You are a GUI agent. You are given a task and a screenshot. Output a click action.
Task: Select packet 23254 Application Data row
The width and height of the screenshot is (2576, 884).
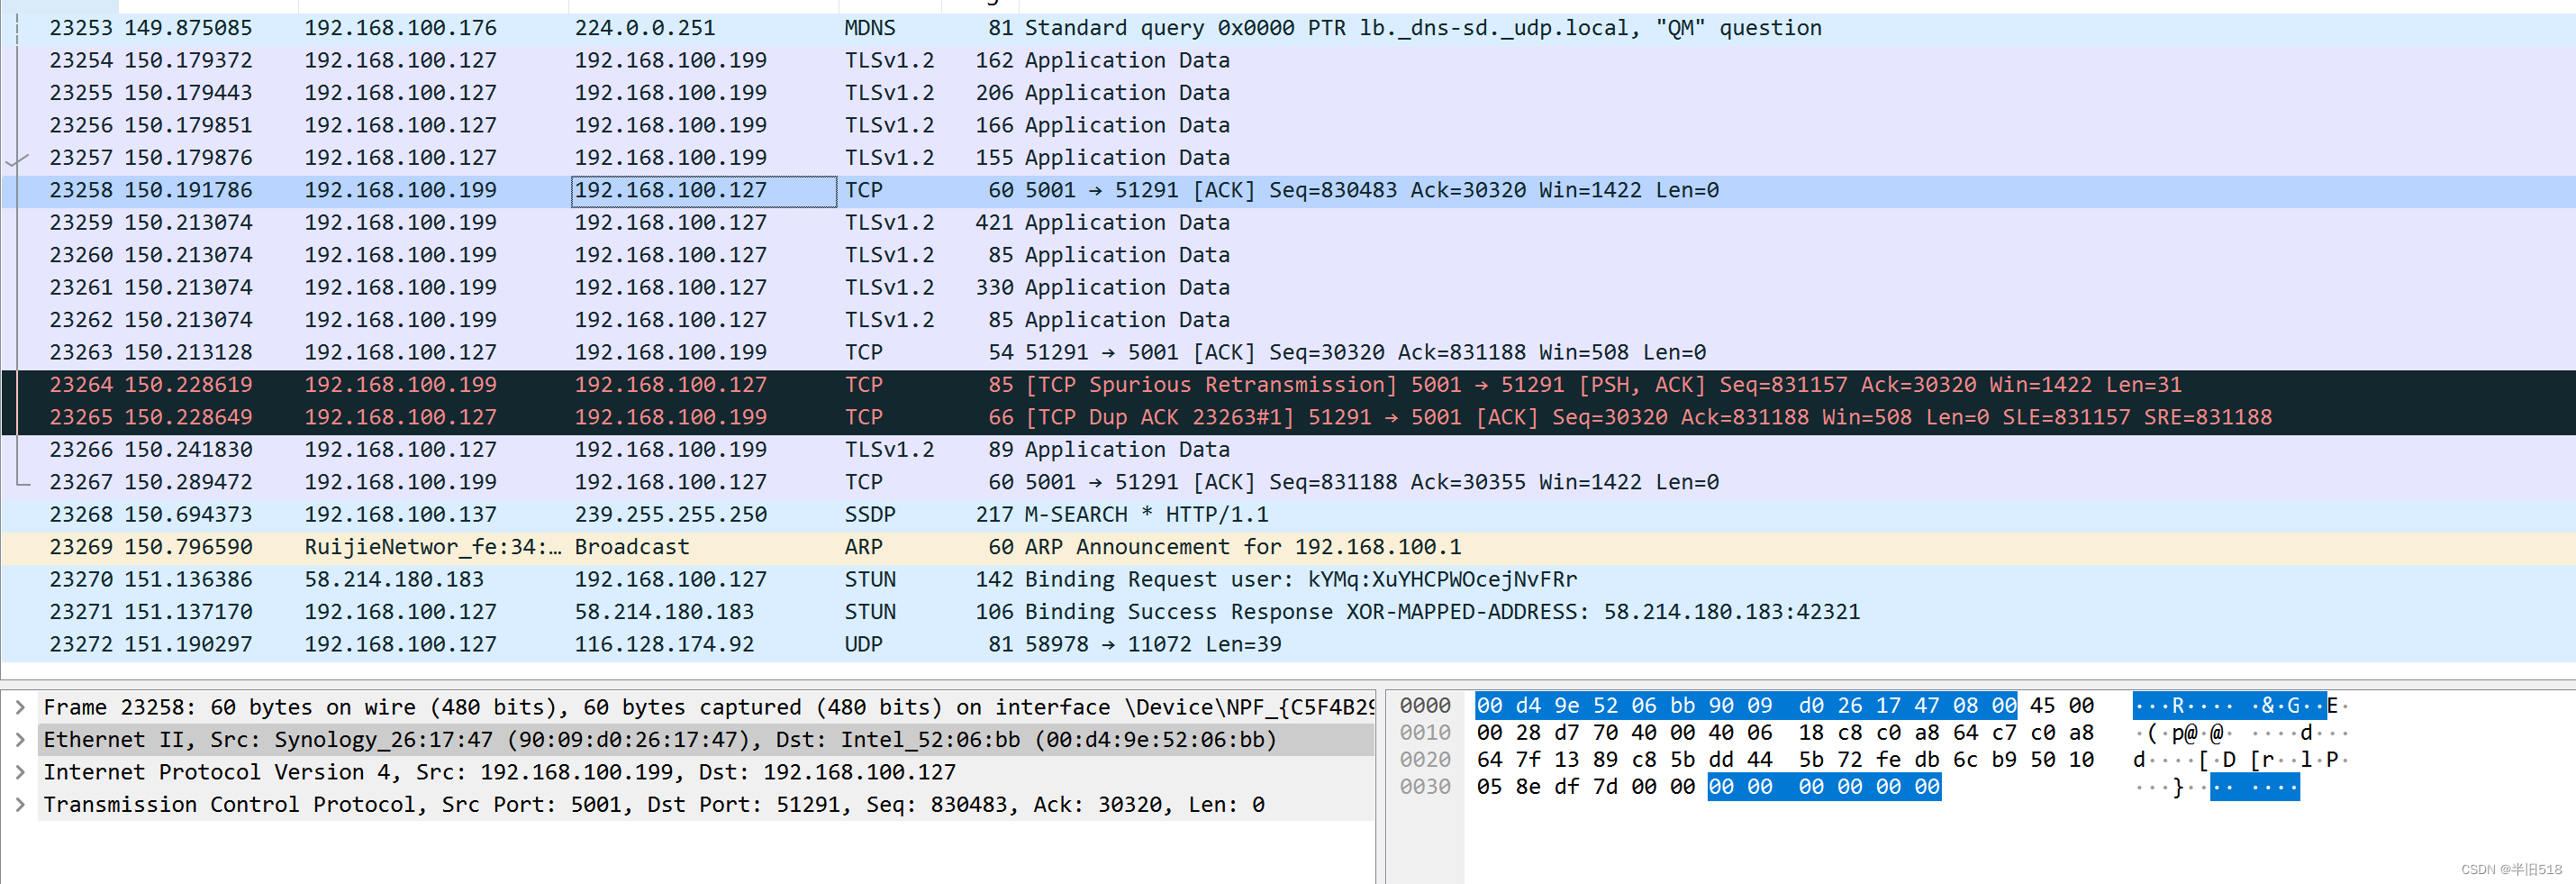1288,60
